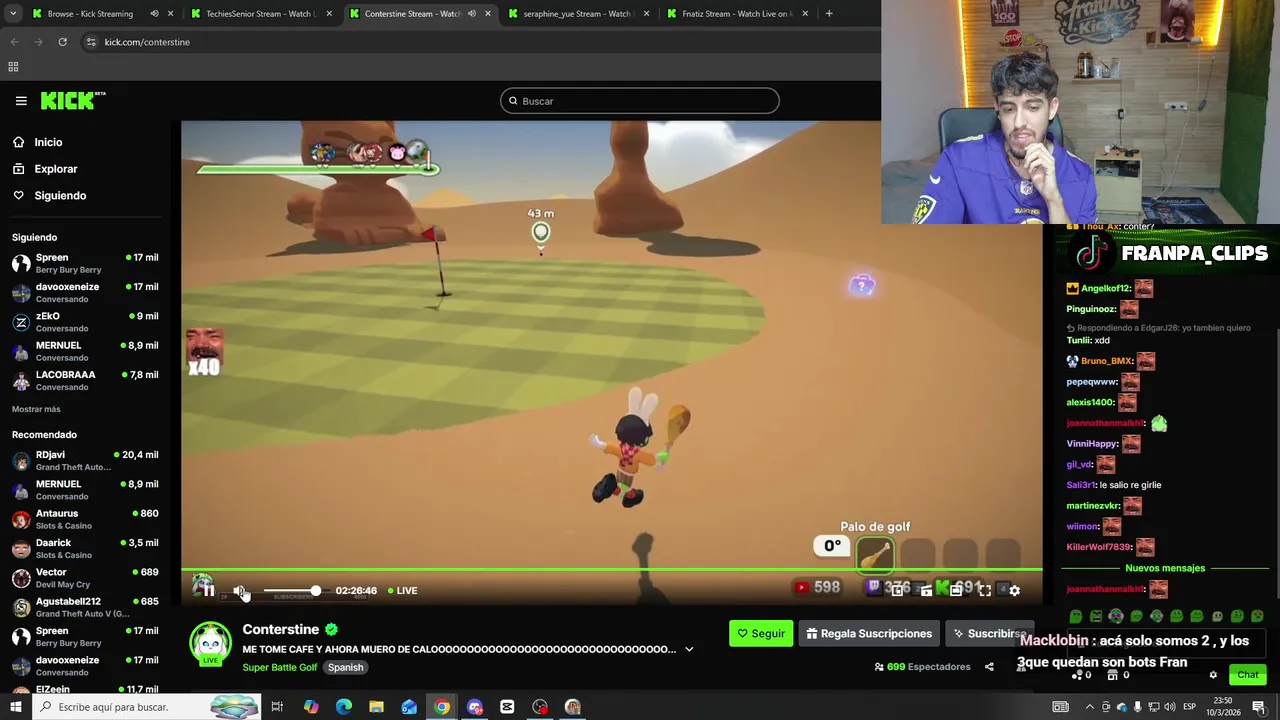This screenshot has height=720, width=1280.
Task: Open the Super Battle Golf category link
Action: (280, 668)
